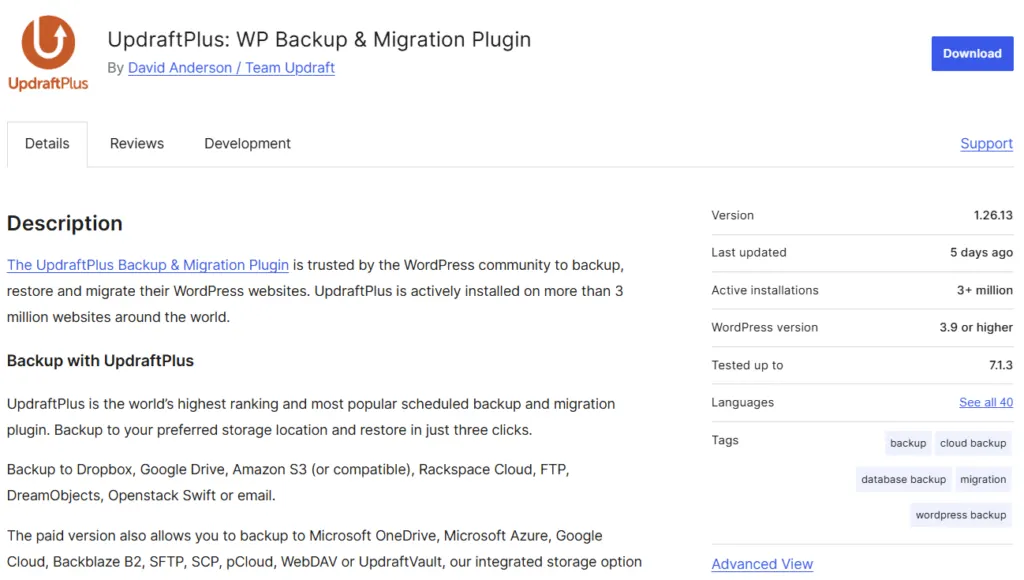This screenshot has height=580, width=1024.
Task: Open the wordpress backup tag
Action: point(961,515)
